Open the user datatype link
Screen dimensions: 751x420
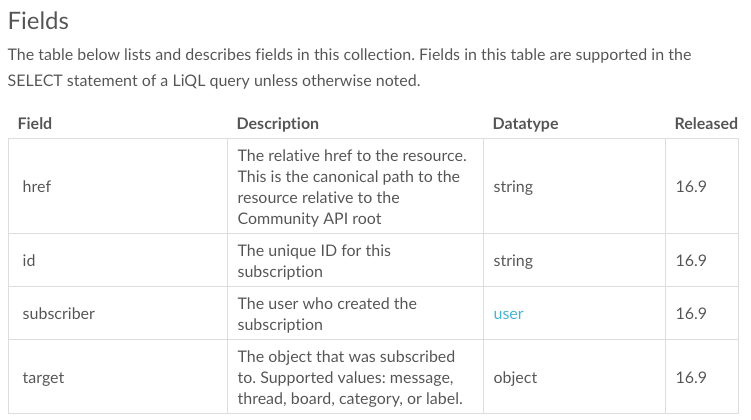(508, 314)
